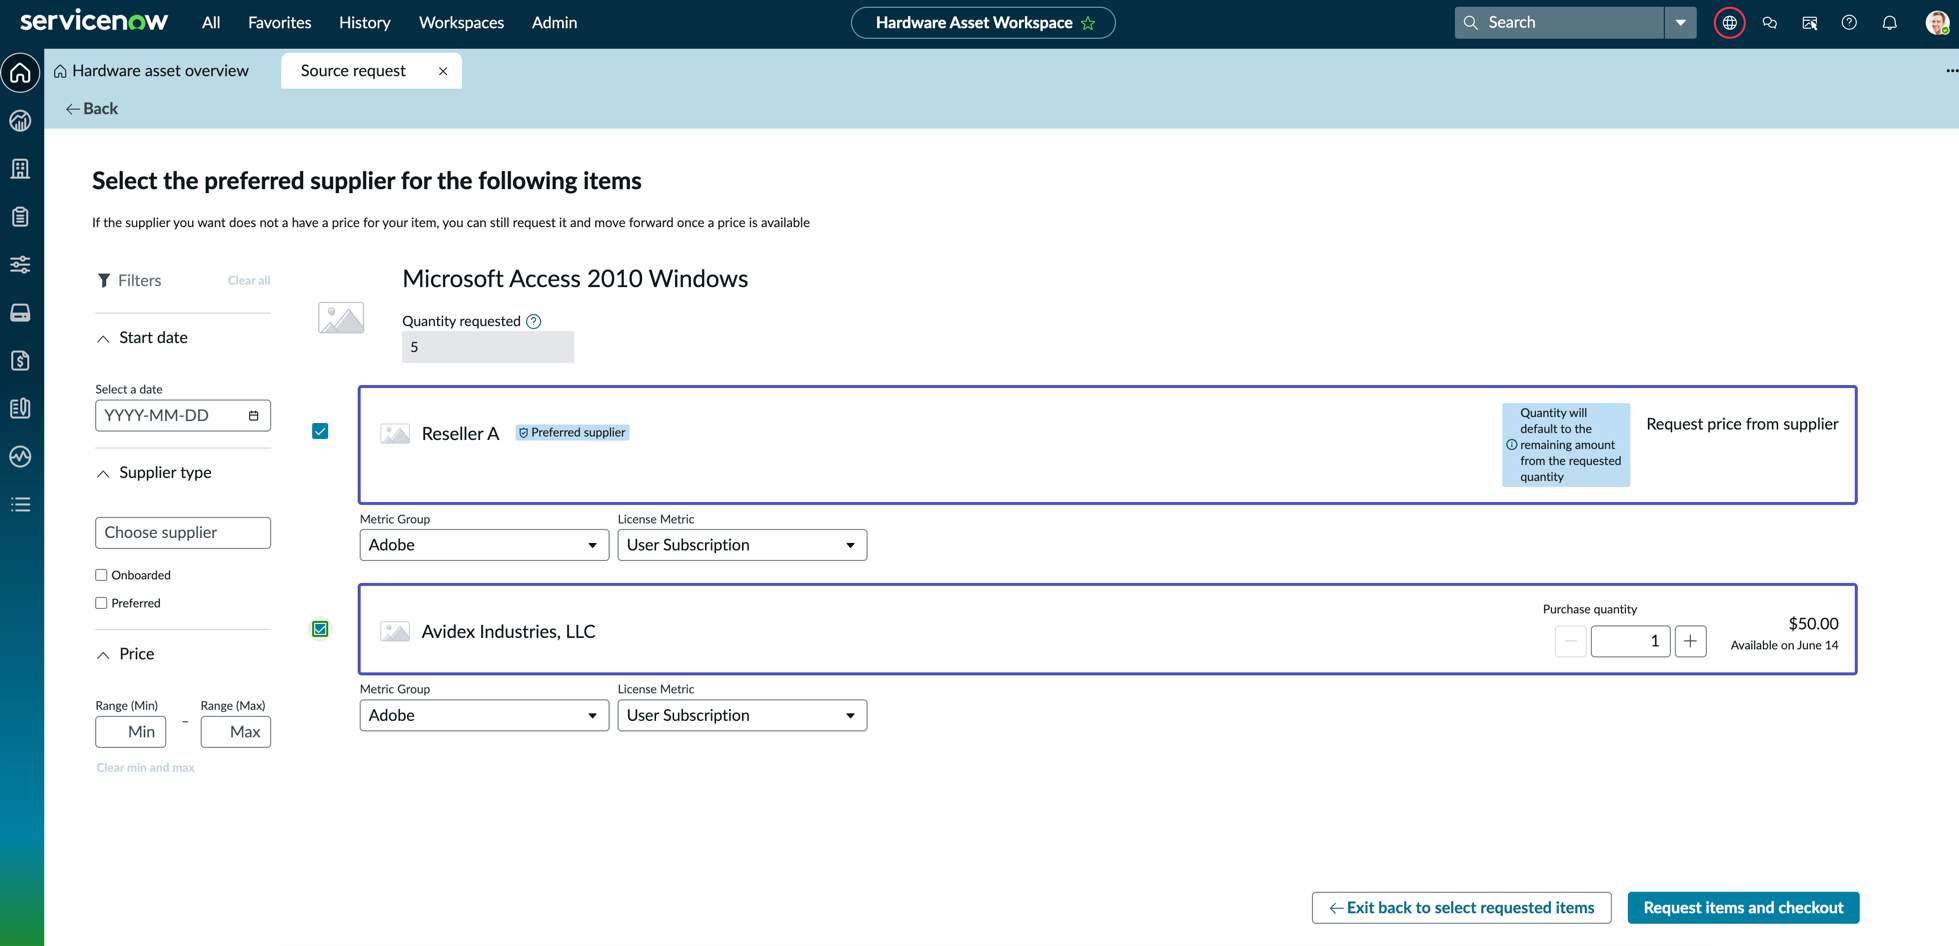Screen dimensions: 1959x946
Task: Switch to Hardware asset overview tab
Action: [151, 71]
